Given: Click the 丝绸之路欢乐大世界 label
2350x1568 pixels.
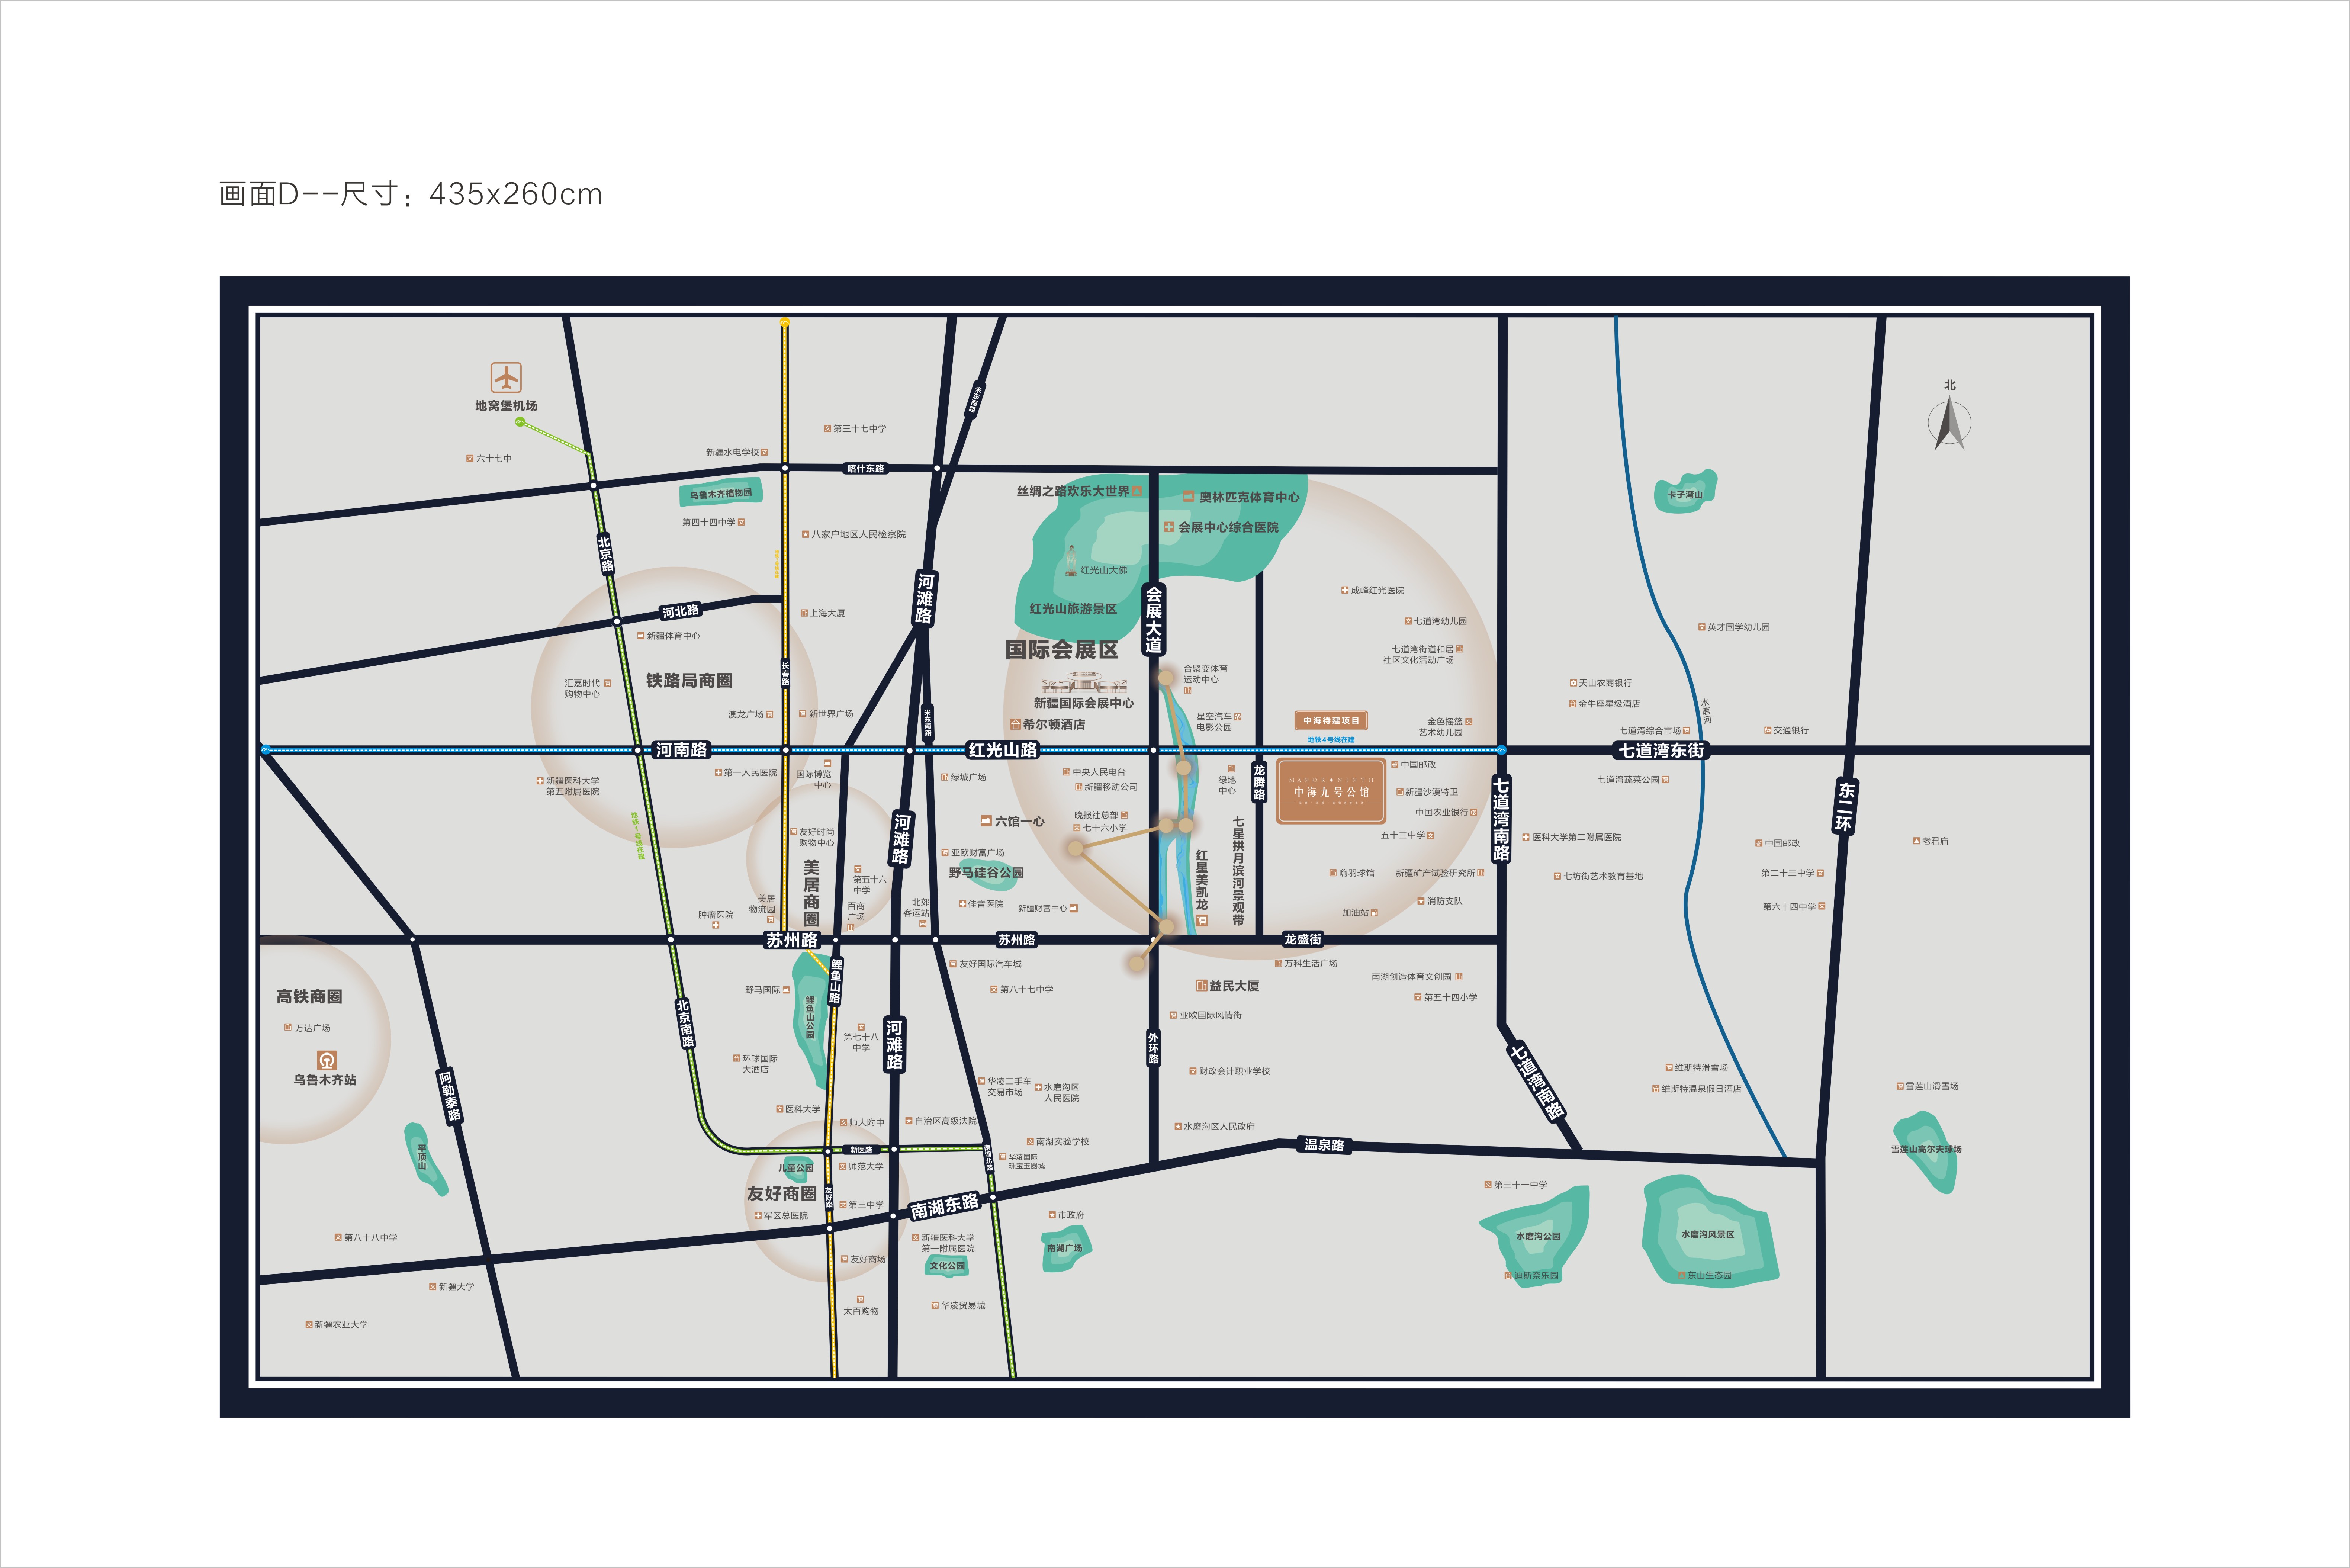Looking at the screenshot, I should 1073,491.
